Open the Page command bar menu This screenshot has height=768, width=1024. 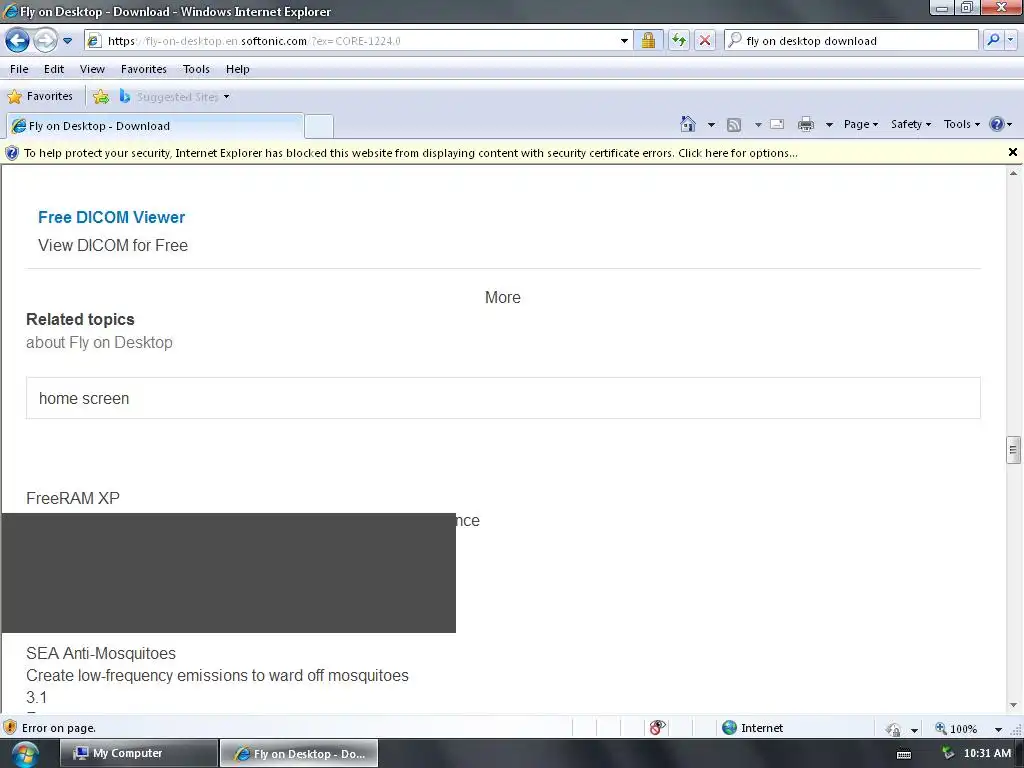point(861,124)
